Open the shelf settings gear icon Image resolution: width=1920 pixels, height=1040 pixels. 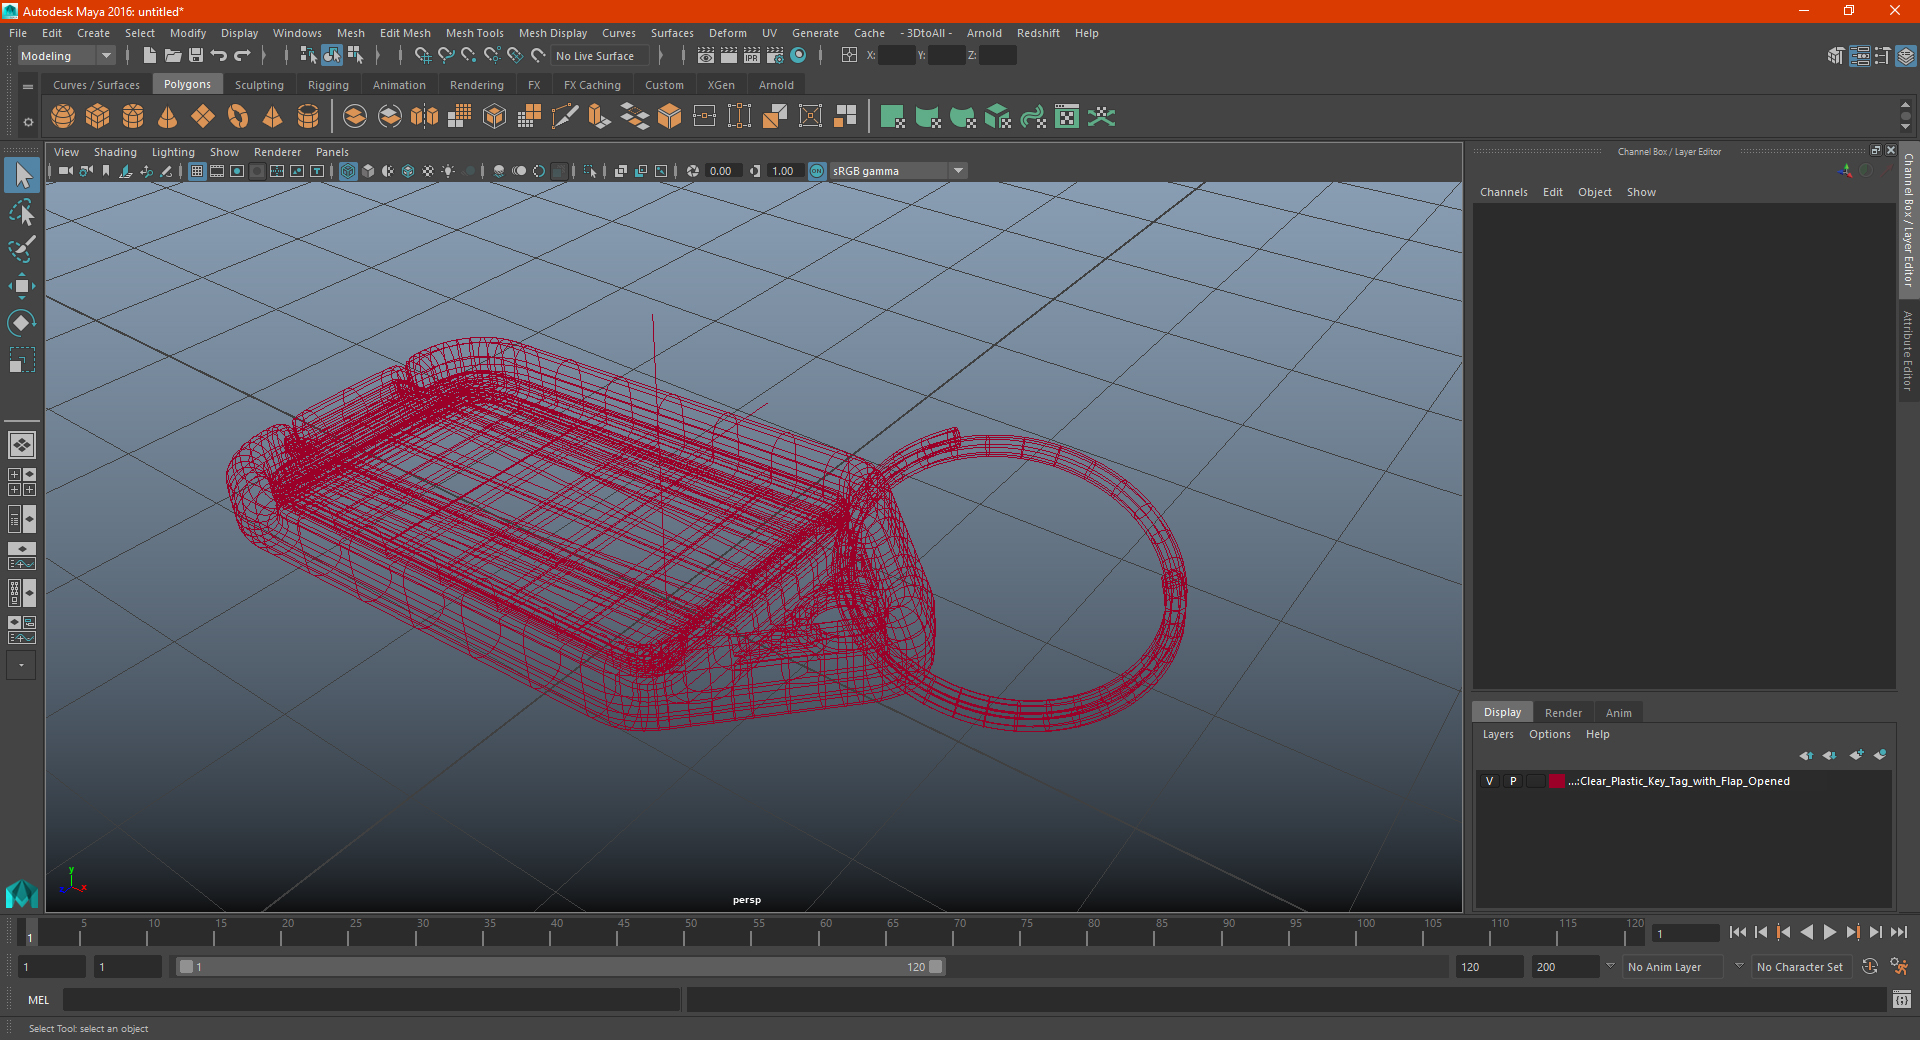28,122
